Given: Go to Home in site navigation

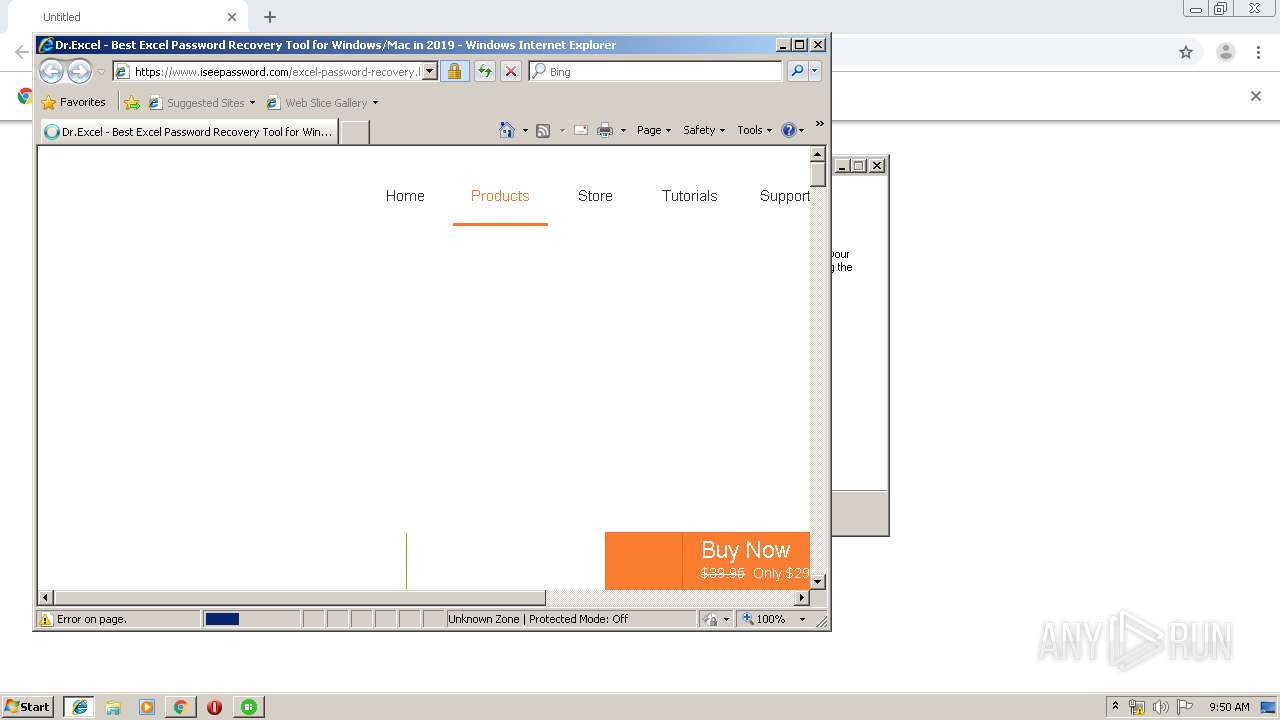Looking at the screenshot, I should point(405,196).
